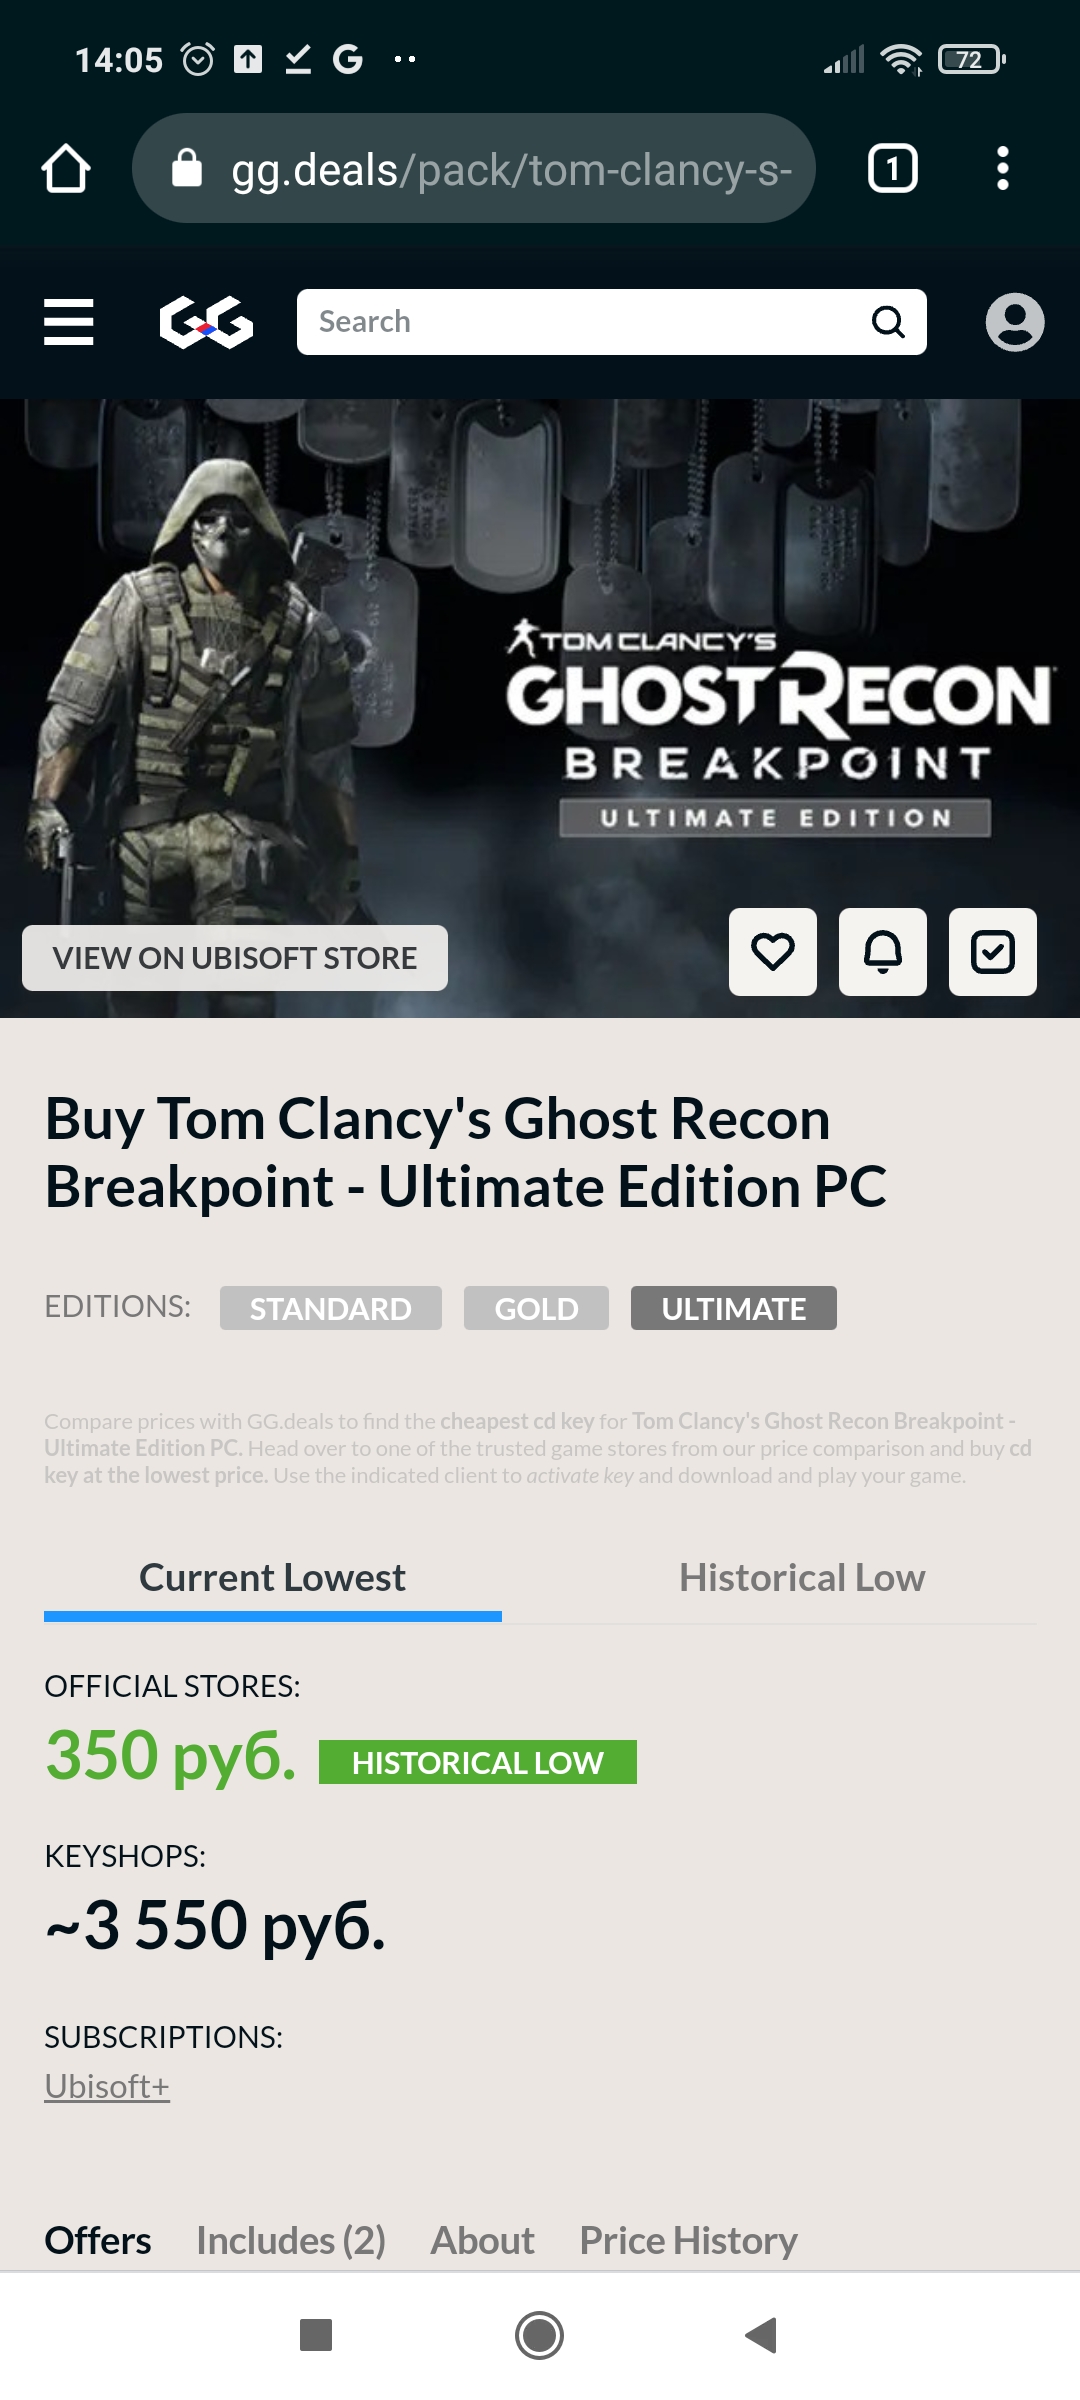
Task: Mark game as owned with checkmark icon
Action: [x=993, y=952]
